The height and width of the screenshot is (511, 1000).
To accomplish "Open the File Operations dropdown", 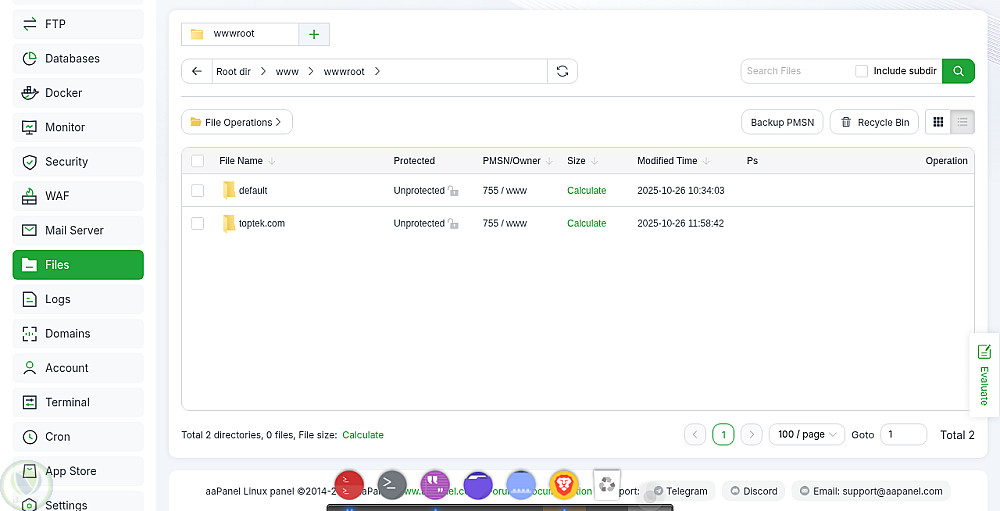I will pyautogui.click(x=237, y=122).
